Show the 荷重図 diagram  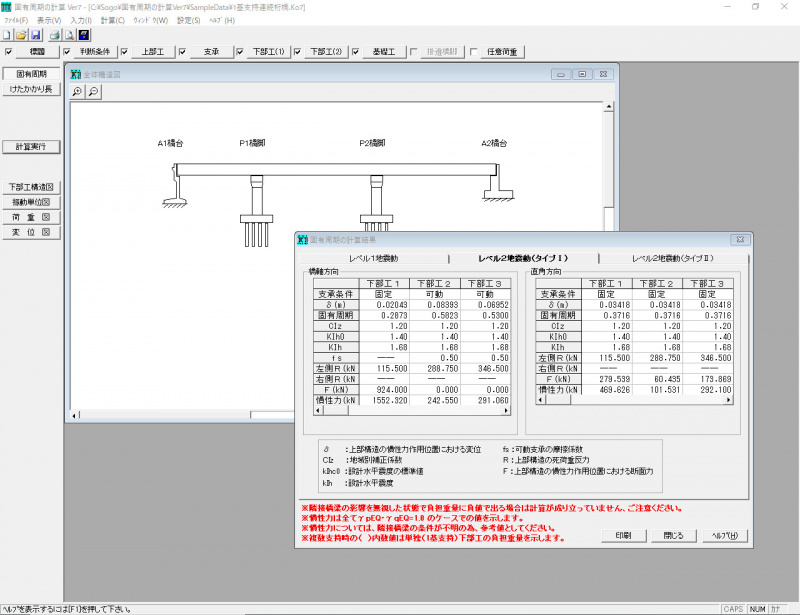[31, 217]
